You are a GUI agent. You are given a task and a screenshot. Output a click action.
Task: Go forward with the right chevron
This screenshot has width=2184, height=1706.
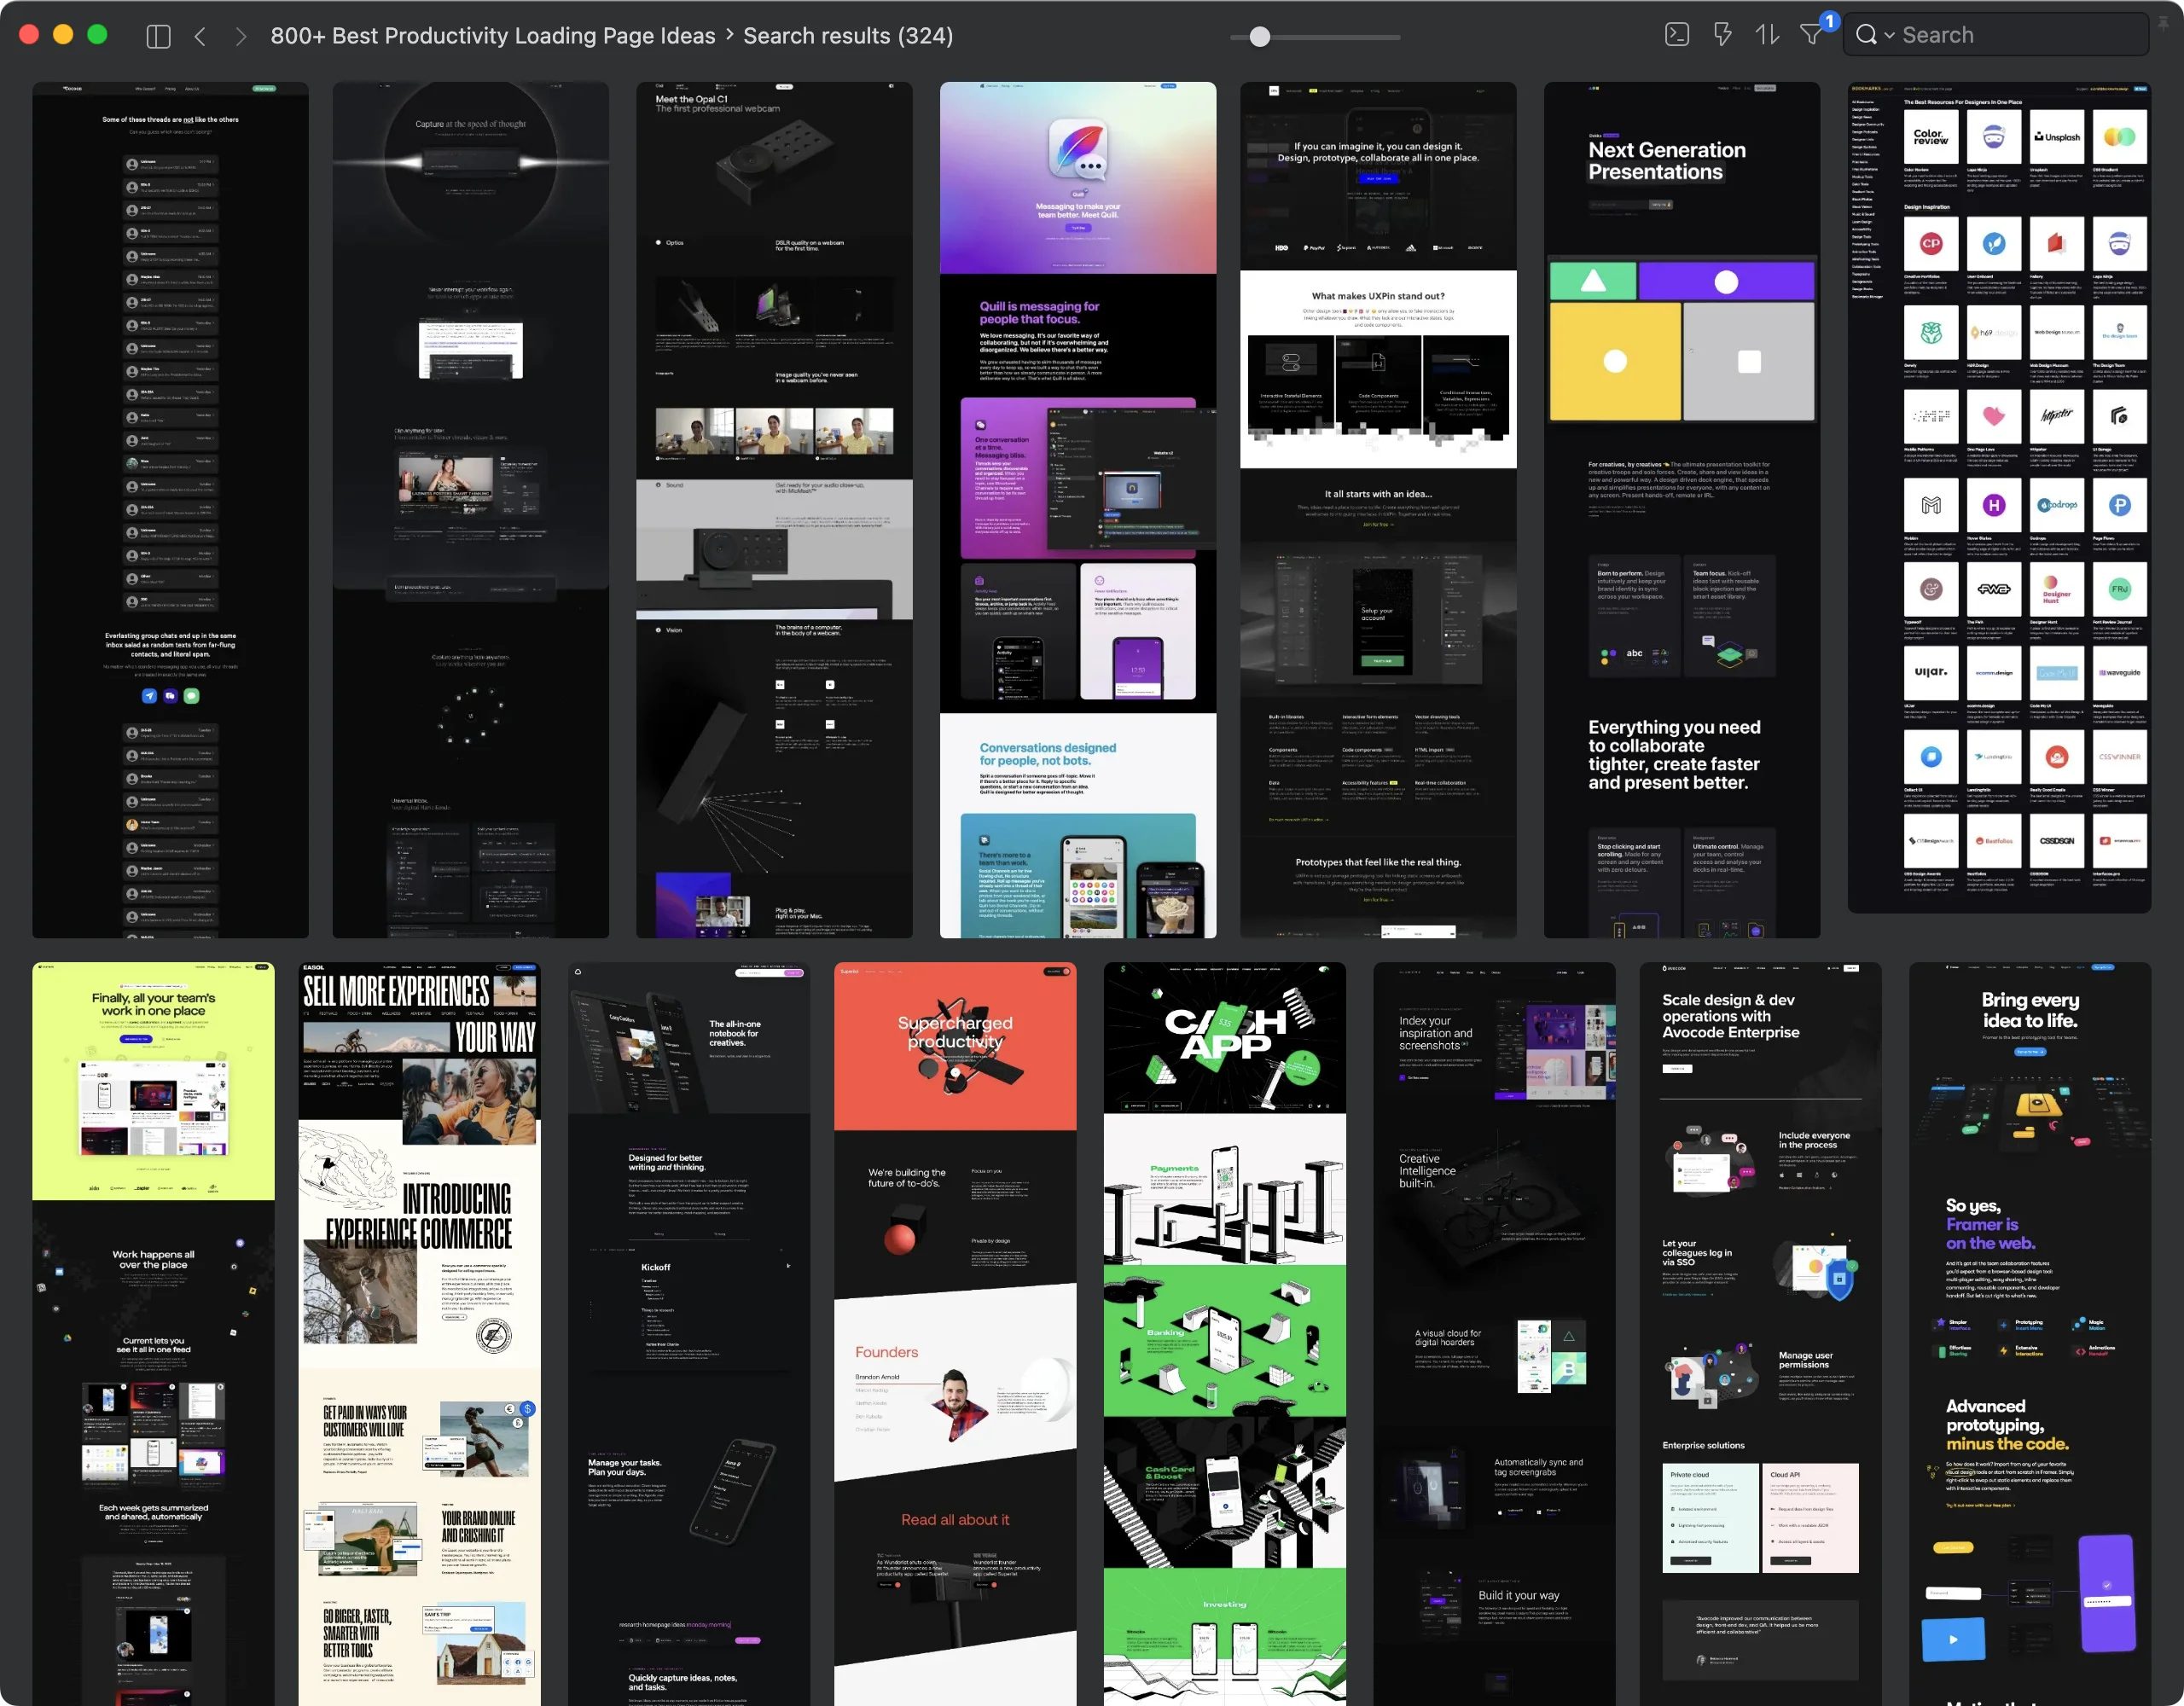click(x=240, y=36)
